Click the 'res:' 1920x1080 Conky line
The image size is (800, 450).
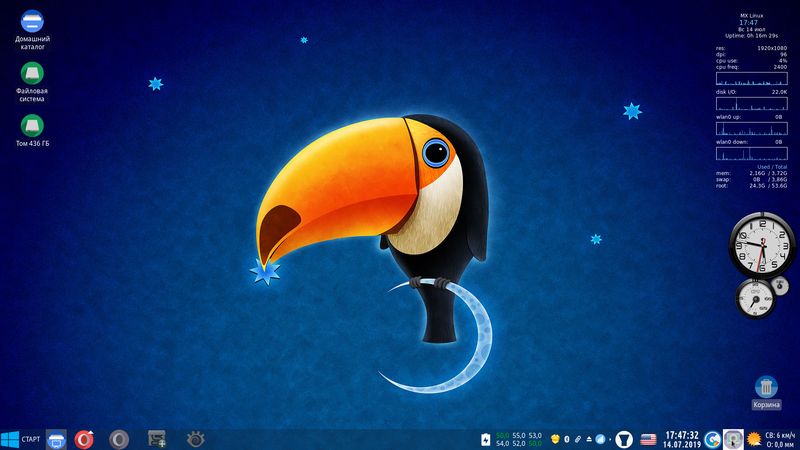coord(752,48)
